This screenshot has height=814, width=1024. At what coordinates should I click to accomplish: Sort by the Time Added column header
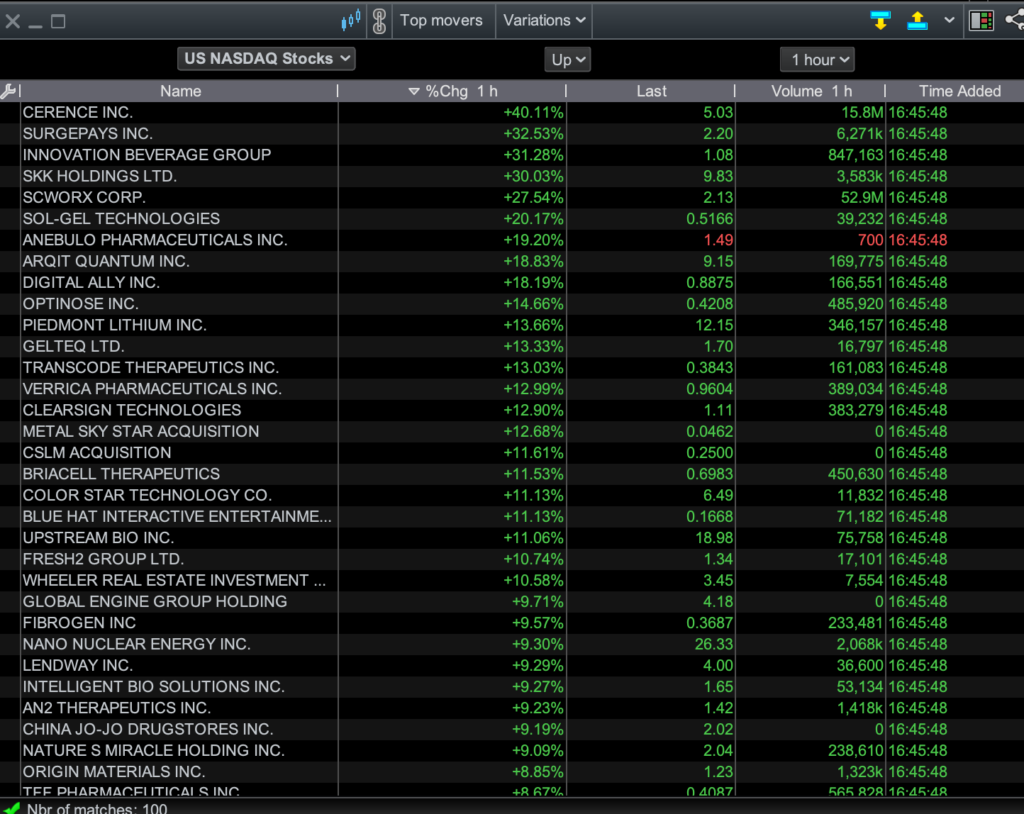959,91
